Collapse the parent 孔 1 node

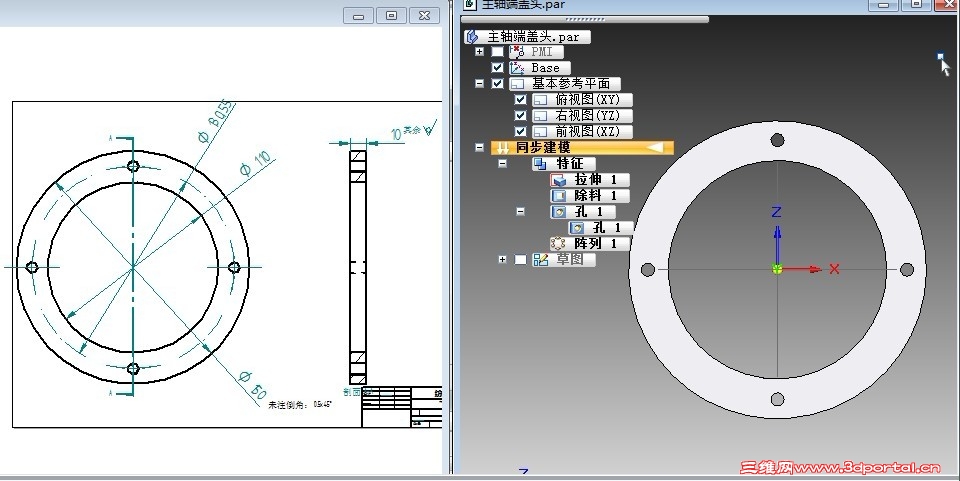click(520, 211)
